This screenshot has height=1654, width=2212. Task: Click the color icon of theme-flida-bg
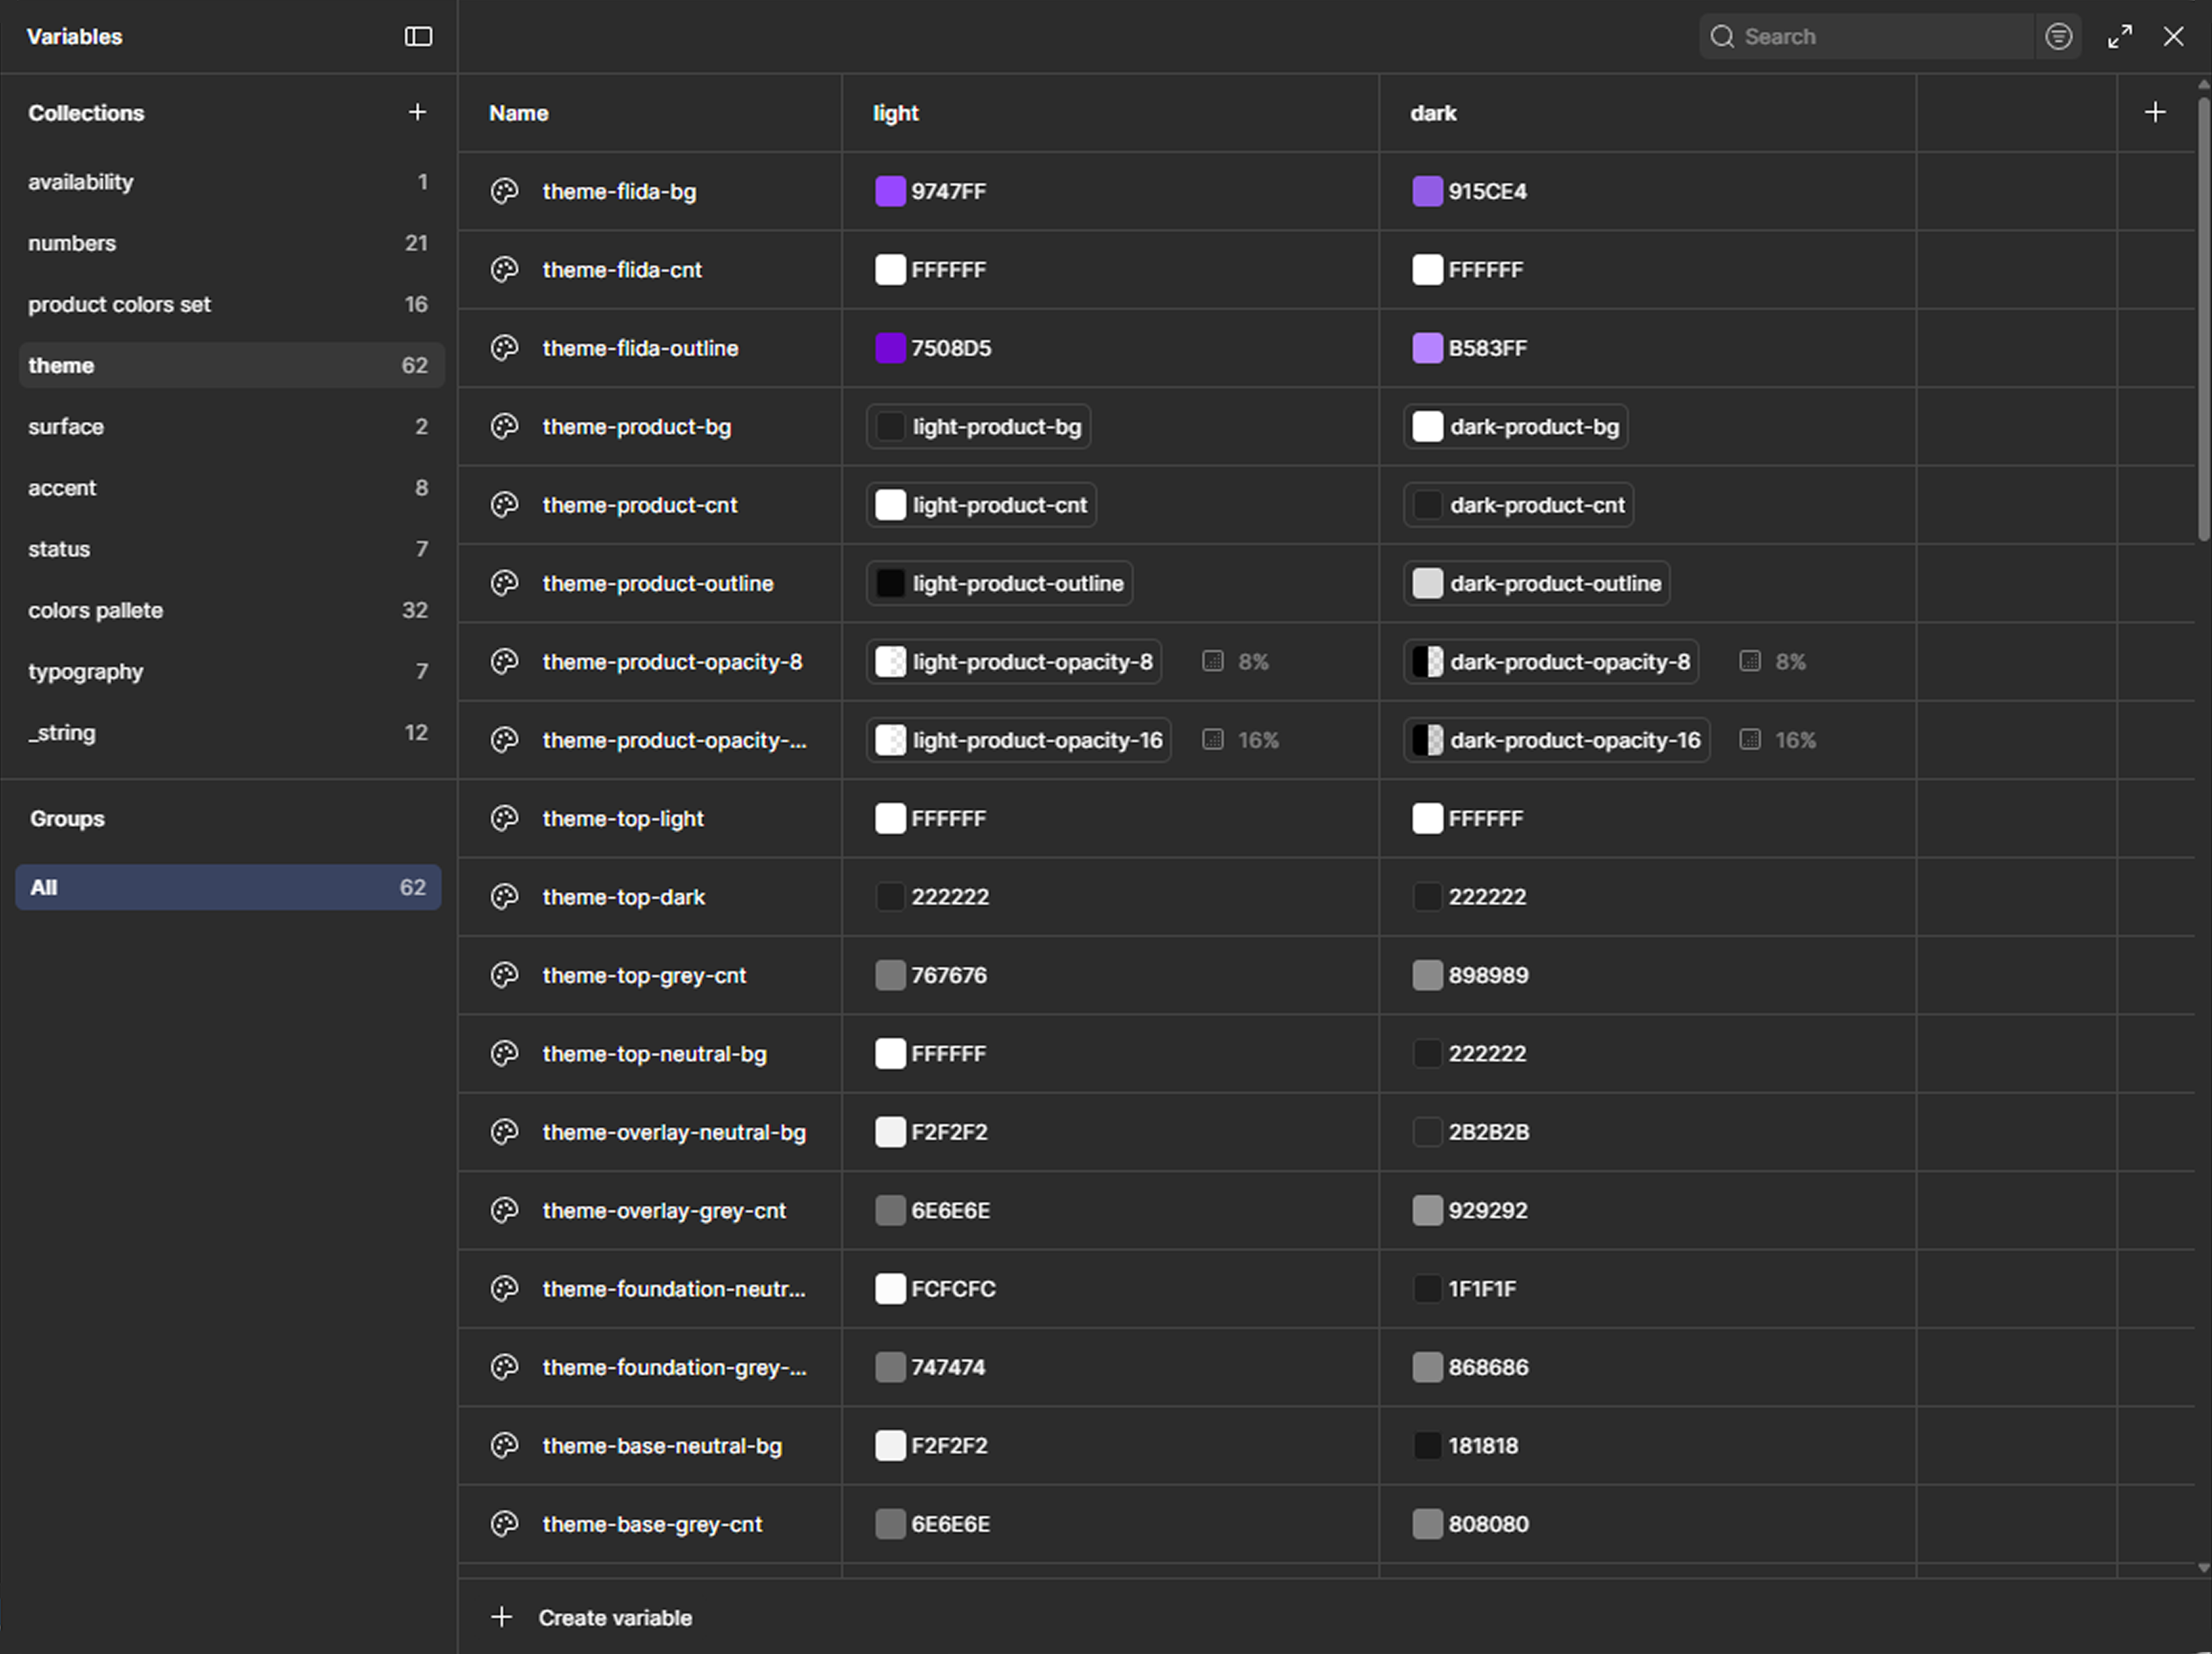click(x=504, y=191)
